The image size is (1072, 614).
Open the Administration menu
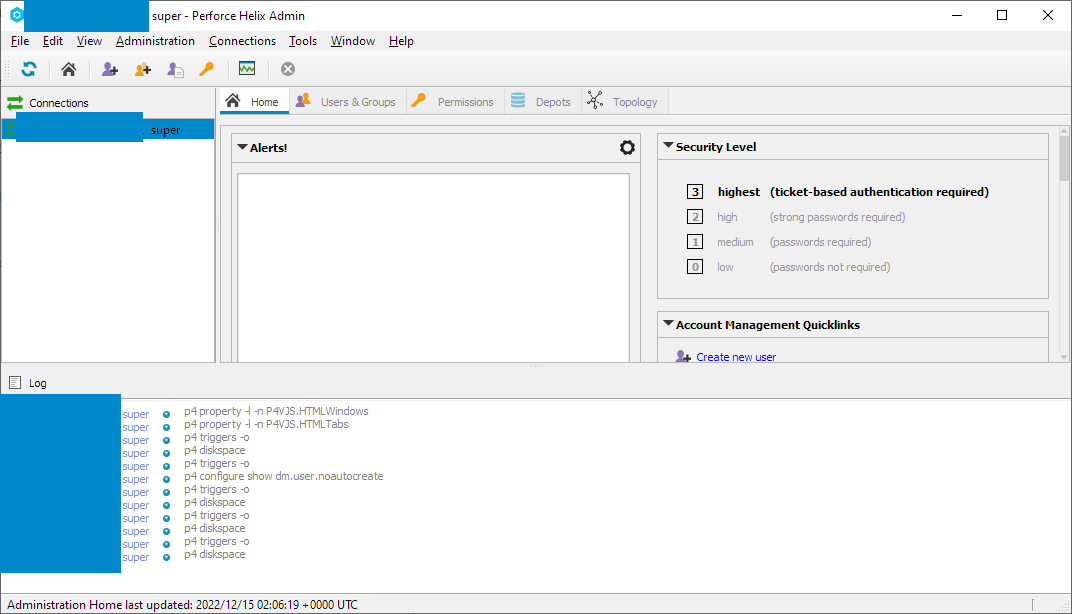pyautogui.click(x=155, y=41)
